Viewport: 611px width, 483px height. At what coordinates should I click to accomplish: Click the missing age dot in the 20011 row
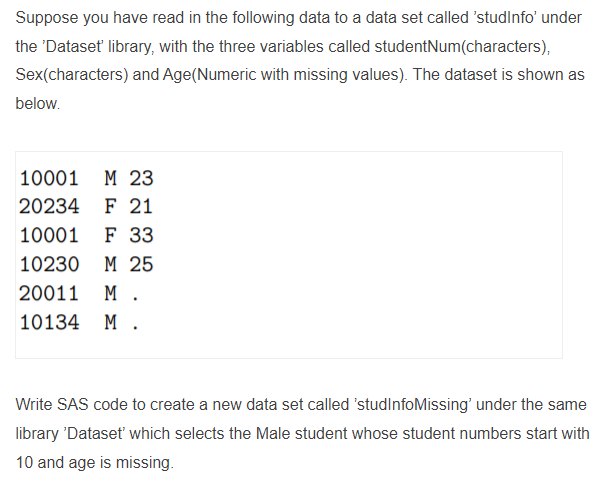point(135,299)
